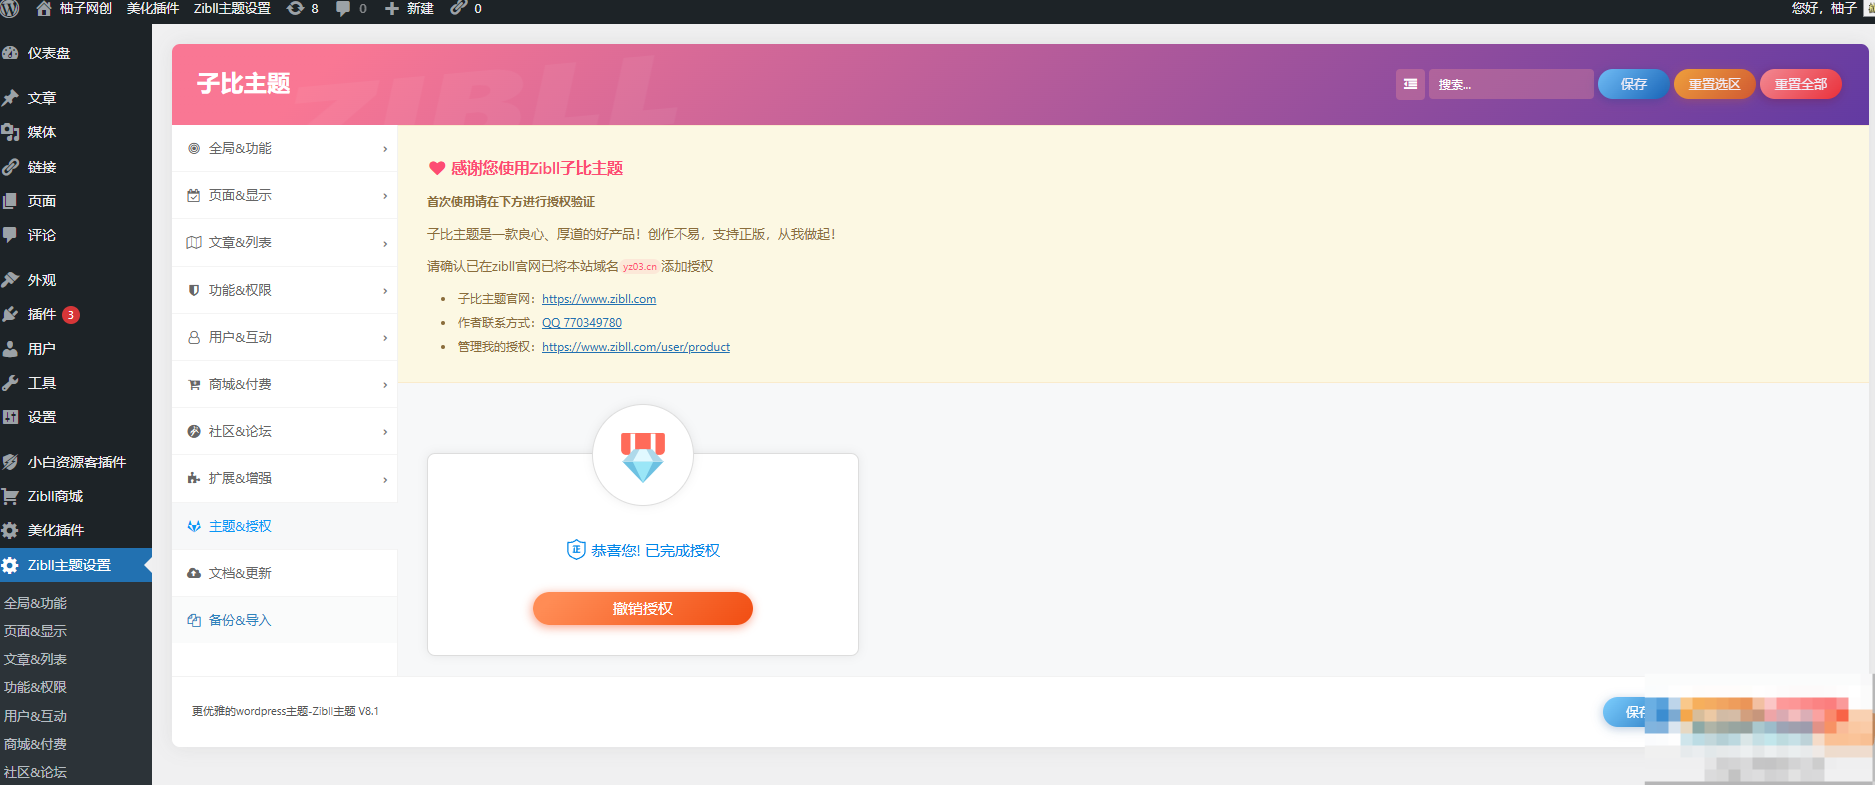
Task: Click the expand-all list icon beside search
Action: click(x=1410, y=84)
